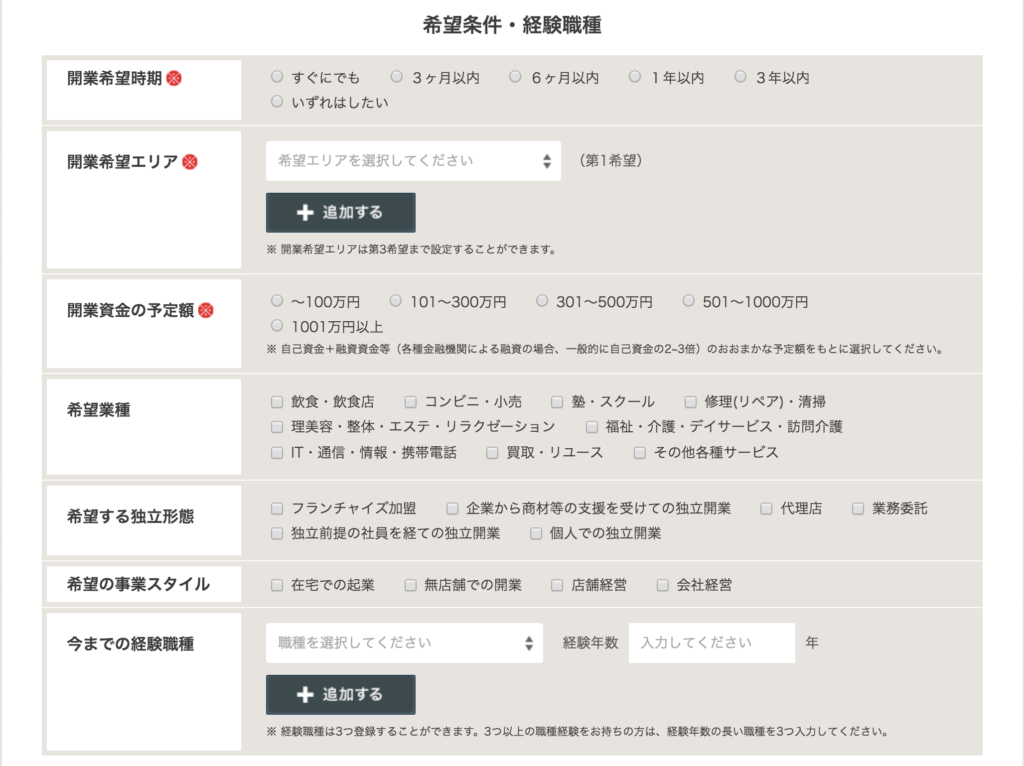Select the すぐにでも radio option
This screenshot has height=766, width=1024.
[277, 77]
